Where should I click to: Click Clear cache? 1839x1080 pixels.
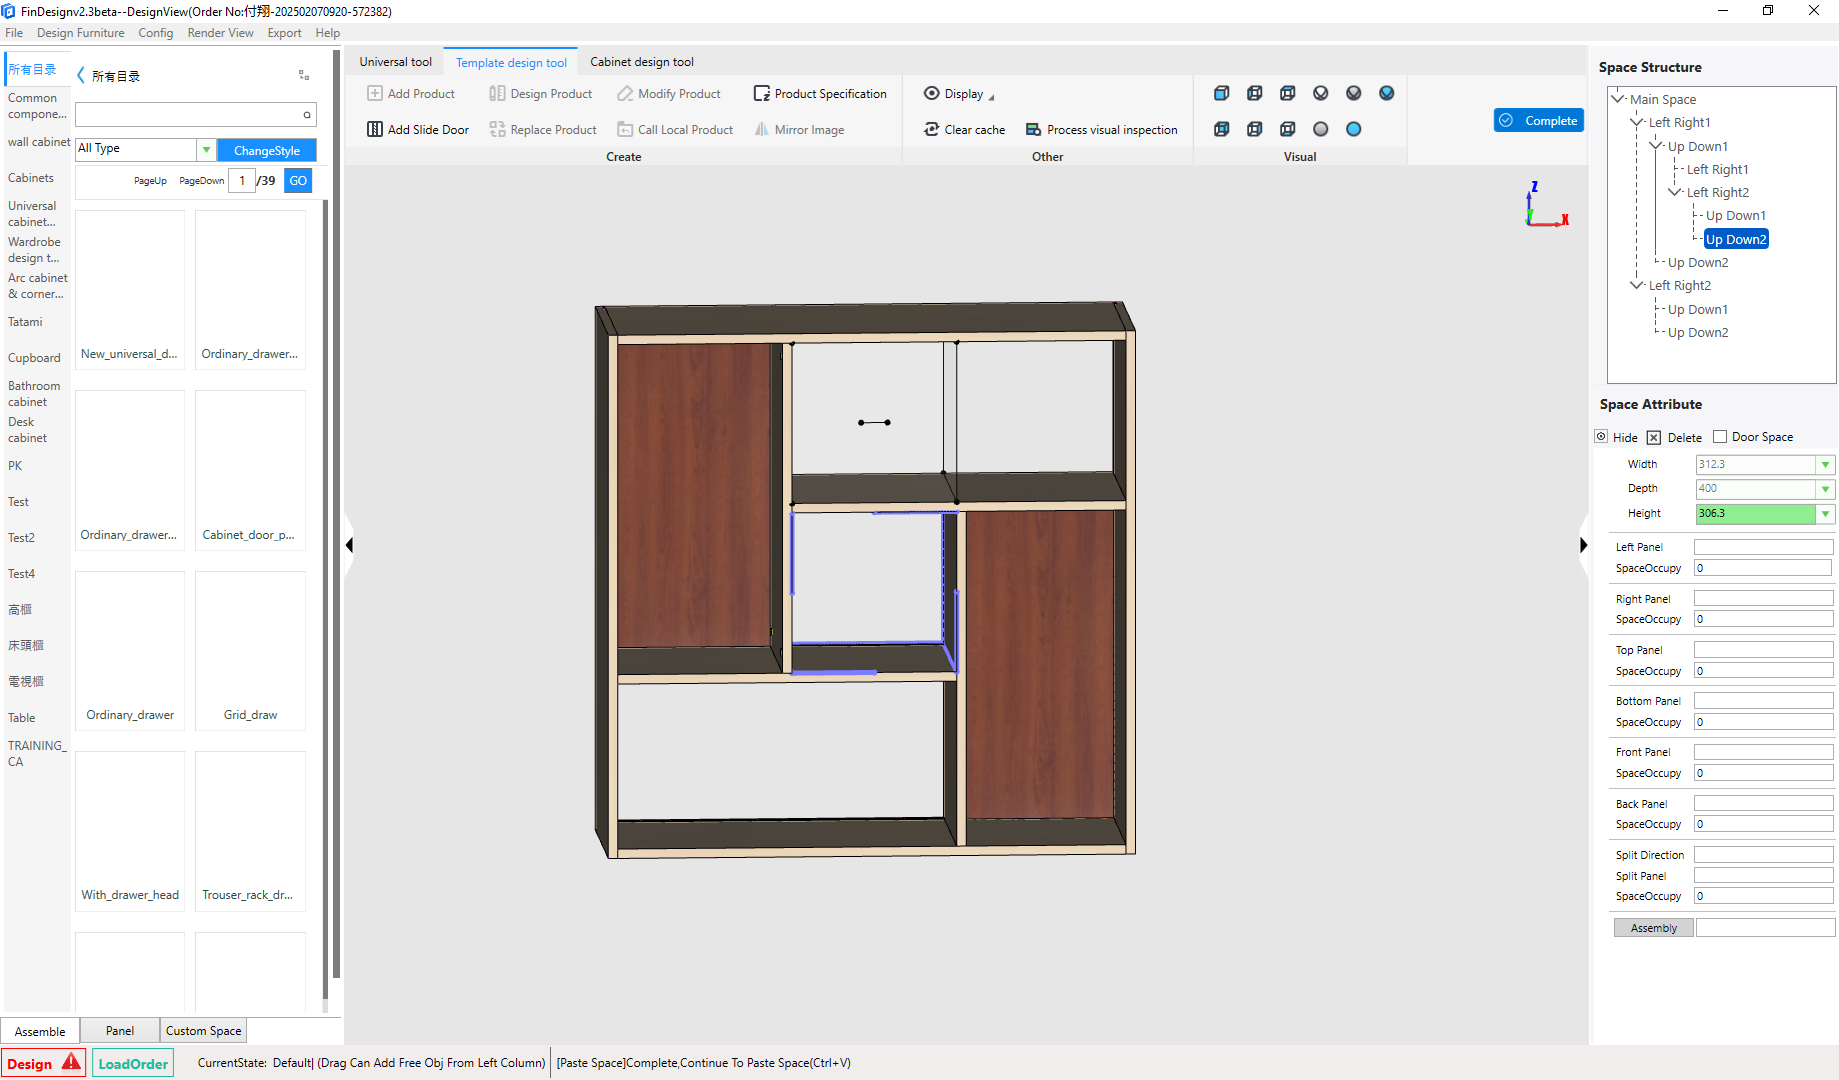965,129
